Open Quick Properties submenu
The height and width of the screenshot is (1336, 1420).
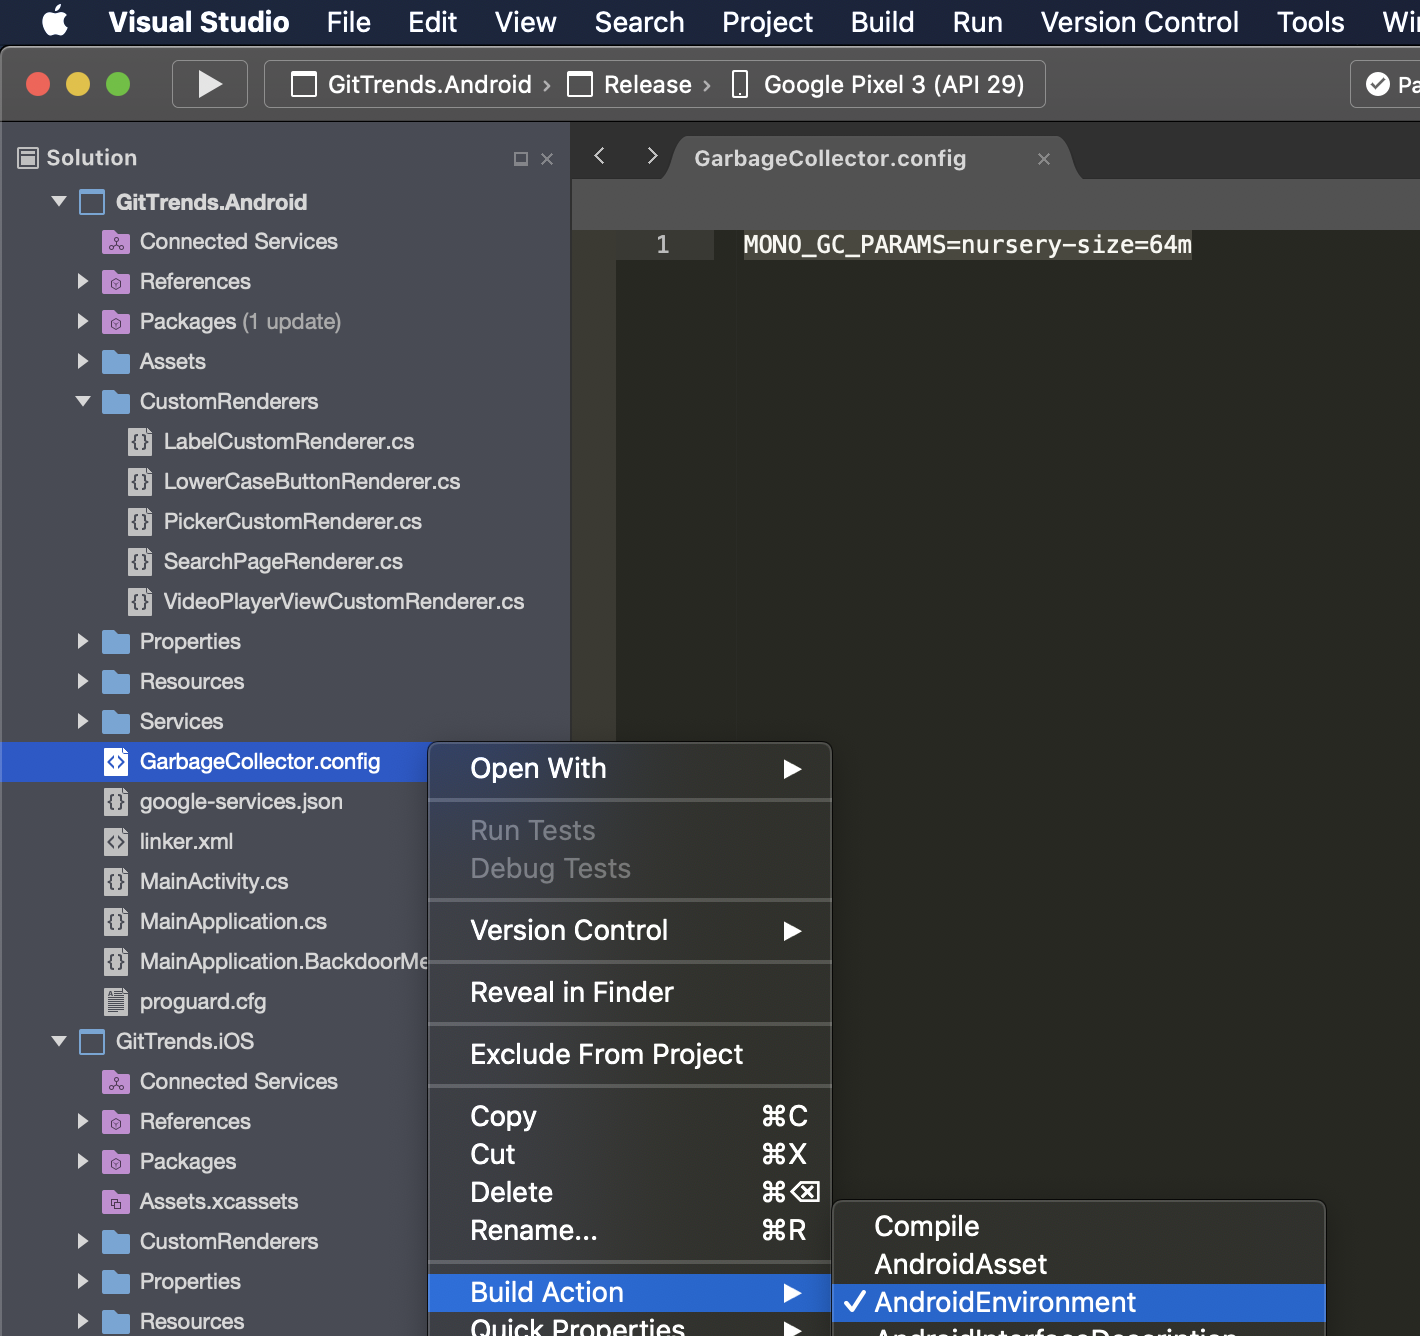[630, 1326]
